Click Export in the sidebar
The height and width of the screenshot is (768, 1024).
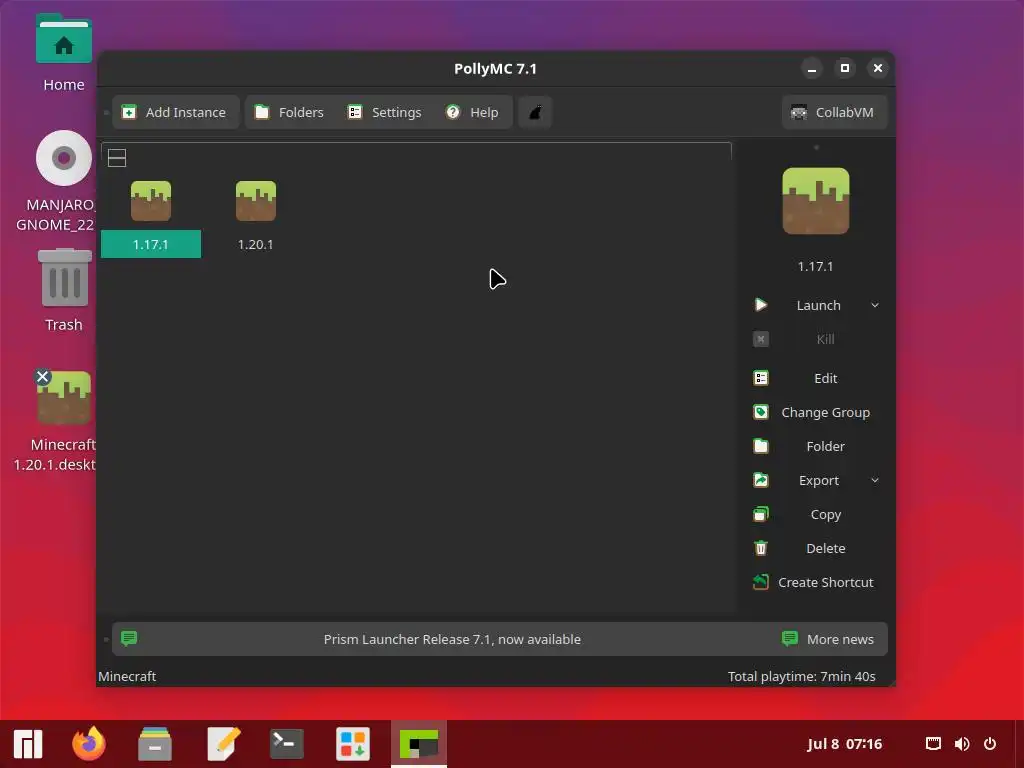819,480
